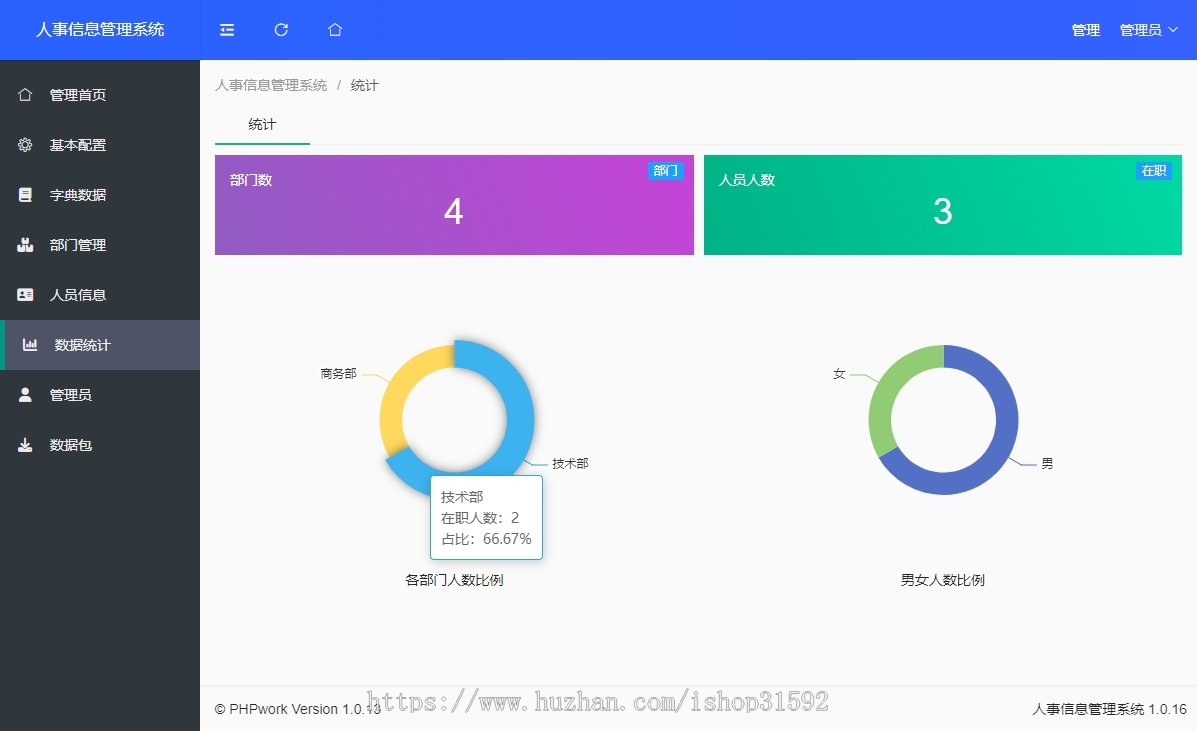Click the ID card icon beside 人员信息

25,295
